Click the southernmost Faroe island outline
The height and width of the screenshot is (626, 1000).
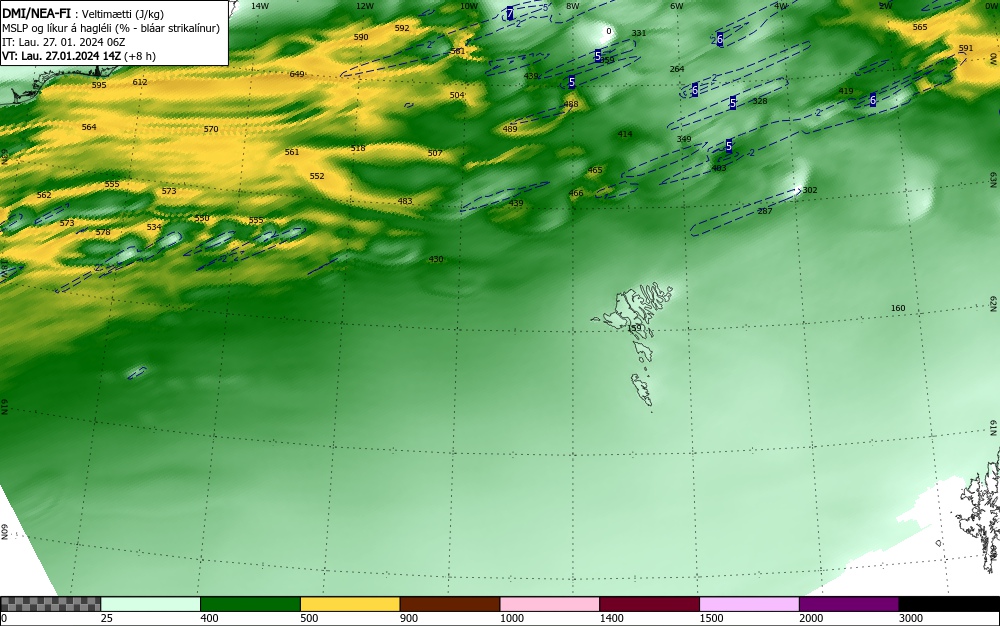(642, 389)
